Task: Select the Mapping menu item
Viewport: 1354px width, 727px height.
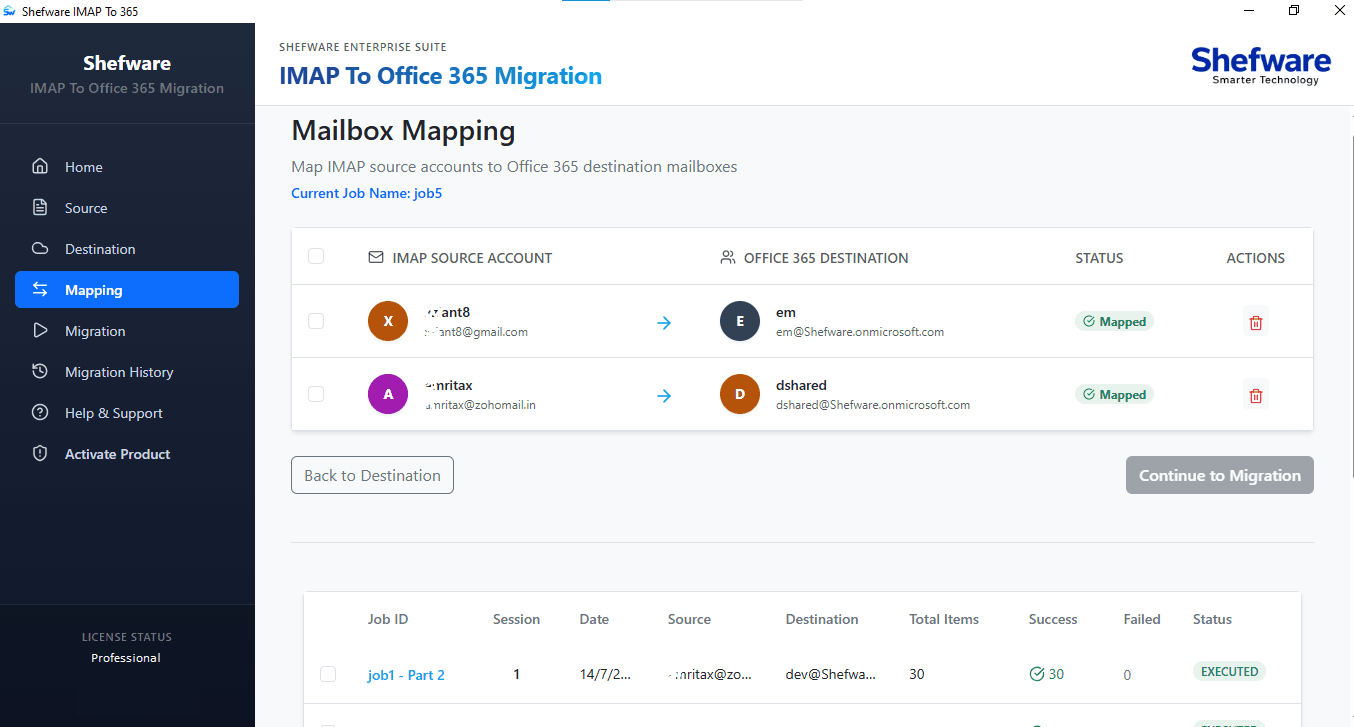Action: 127,289
